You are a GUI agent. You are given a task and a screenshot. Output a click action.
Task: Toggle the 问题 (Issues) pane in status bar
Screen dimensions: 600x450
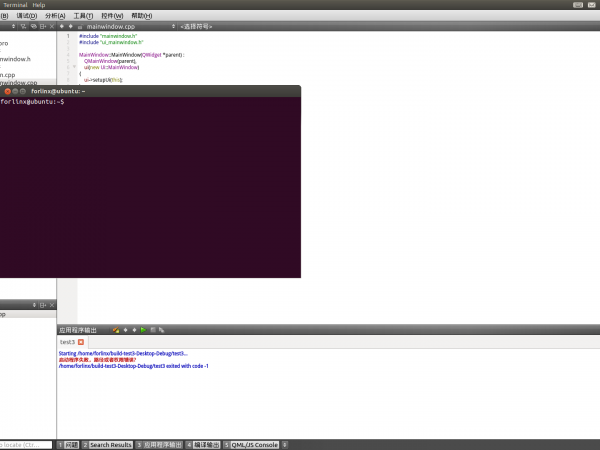coord(69,444)
